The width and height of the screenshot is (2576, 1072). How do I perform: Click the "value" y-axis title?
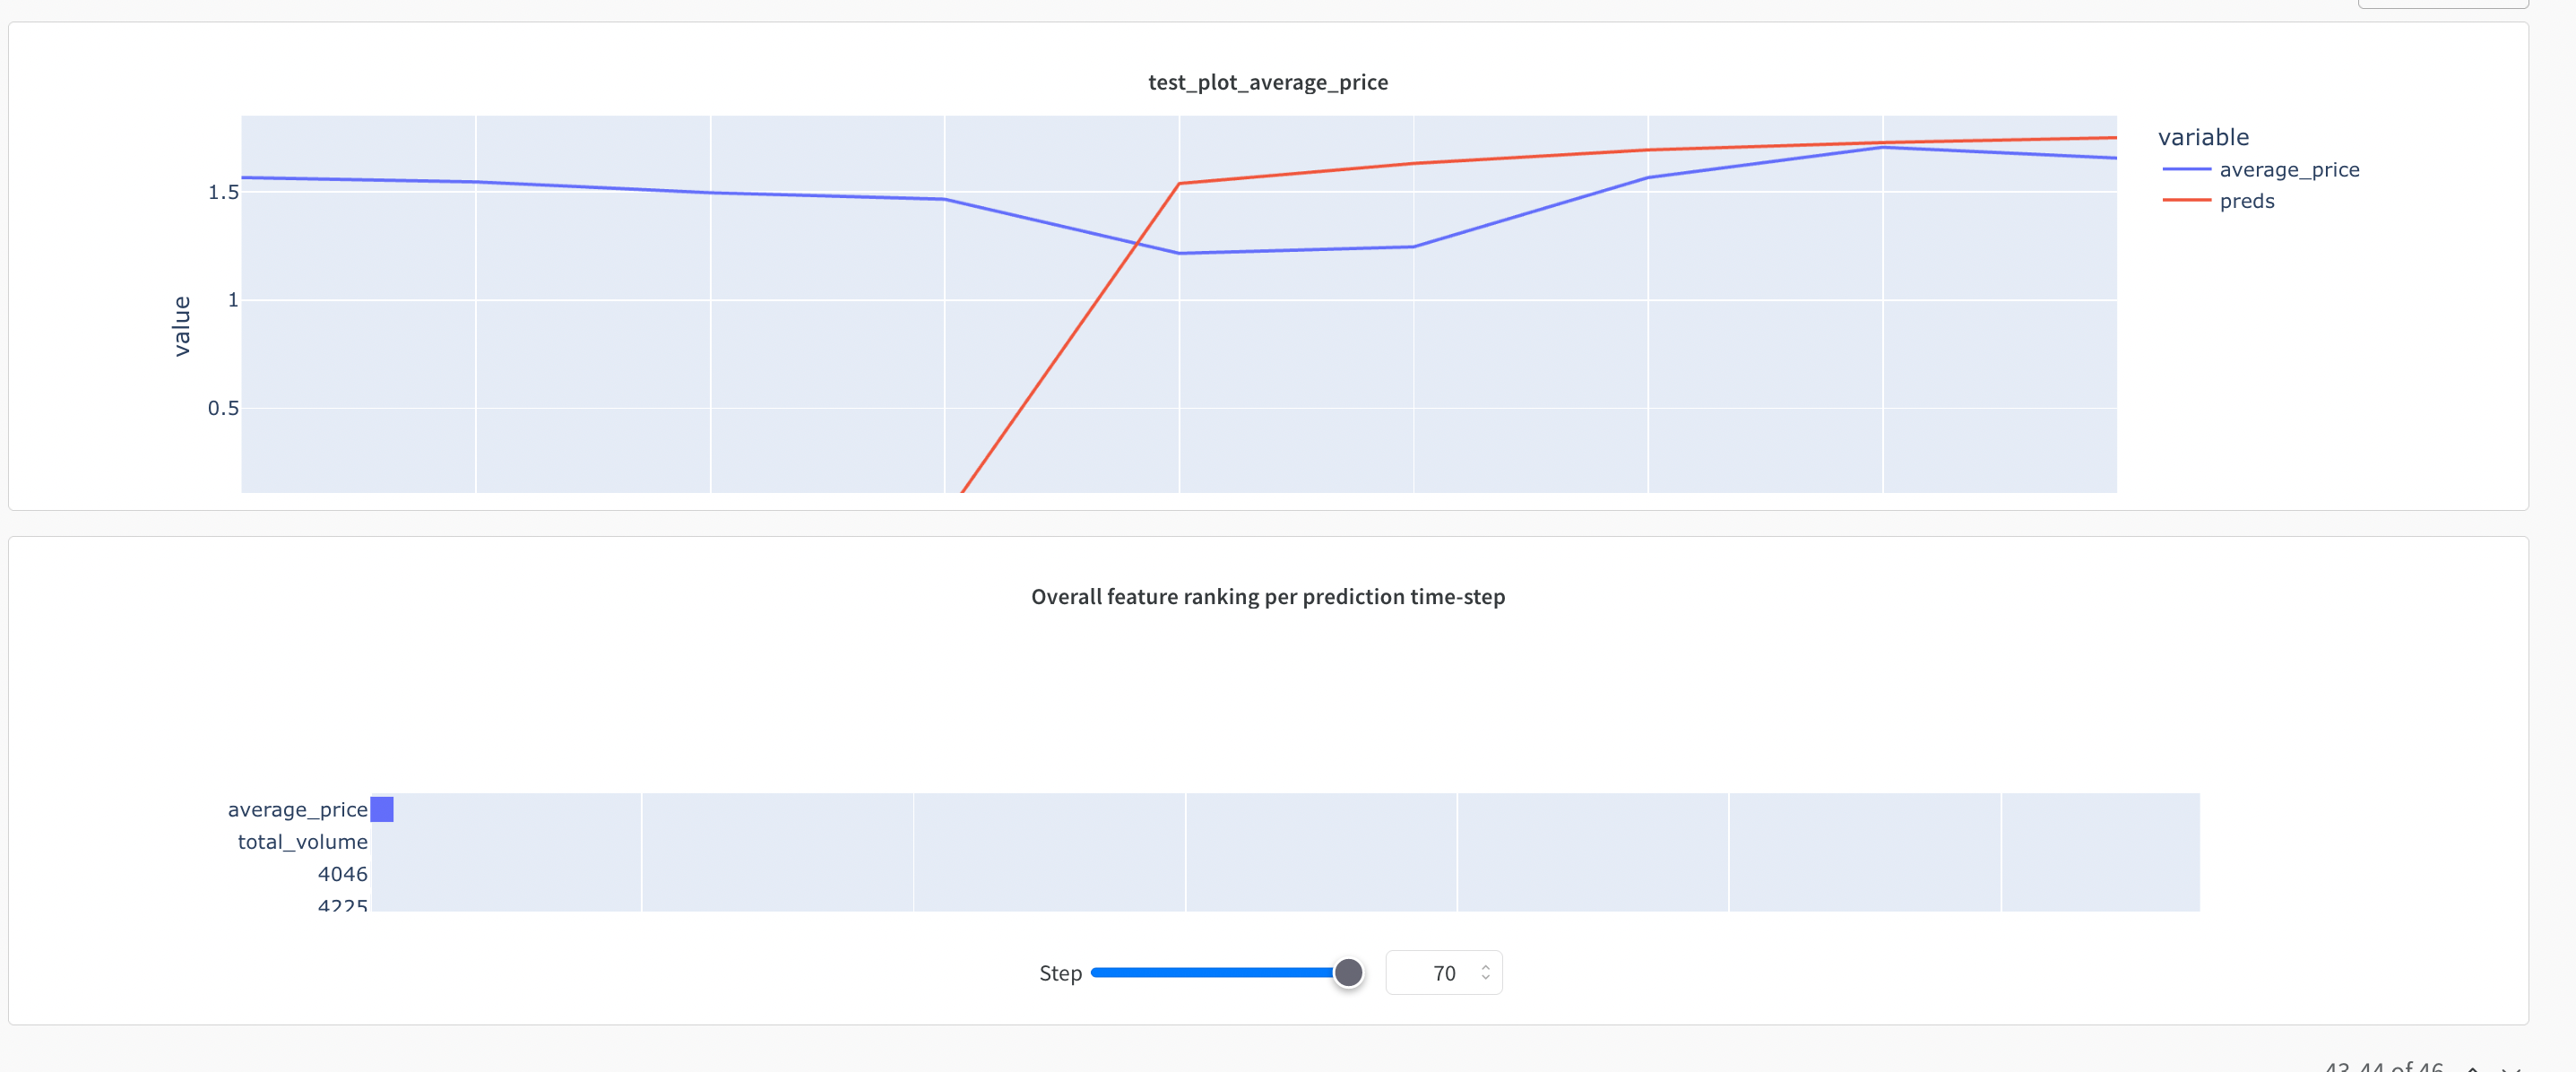(181, 326)
